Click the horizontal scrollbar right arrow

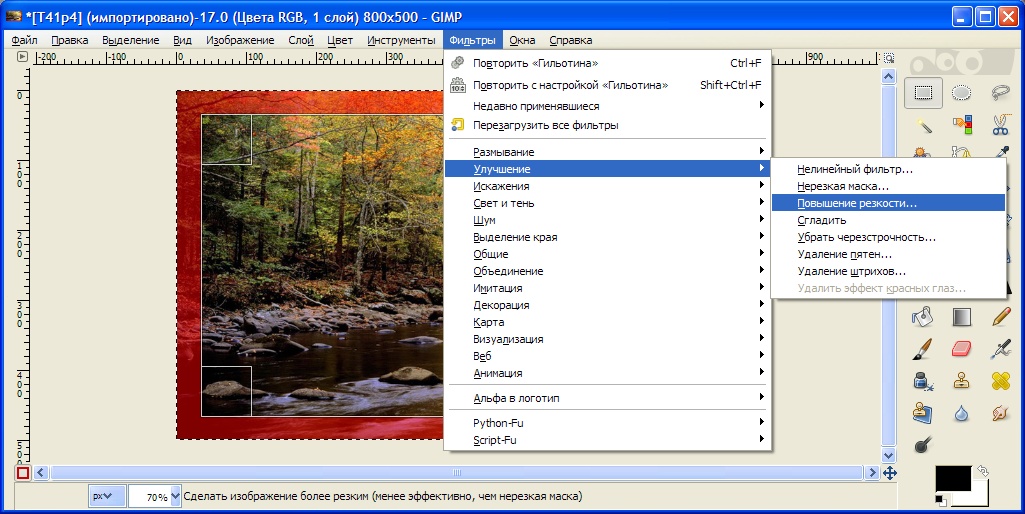872,473
